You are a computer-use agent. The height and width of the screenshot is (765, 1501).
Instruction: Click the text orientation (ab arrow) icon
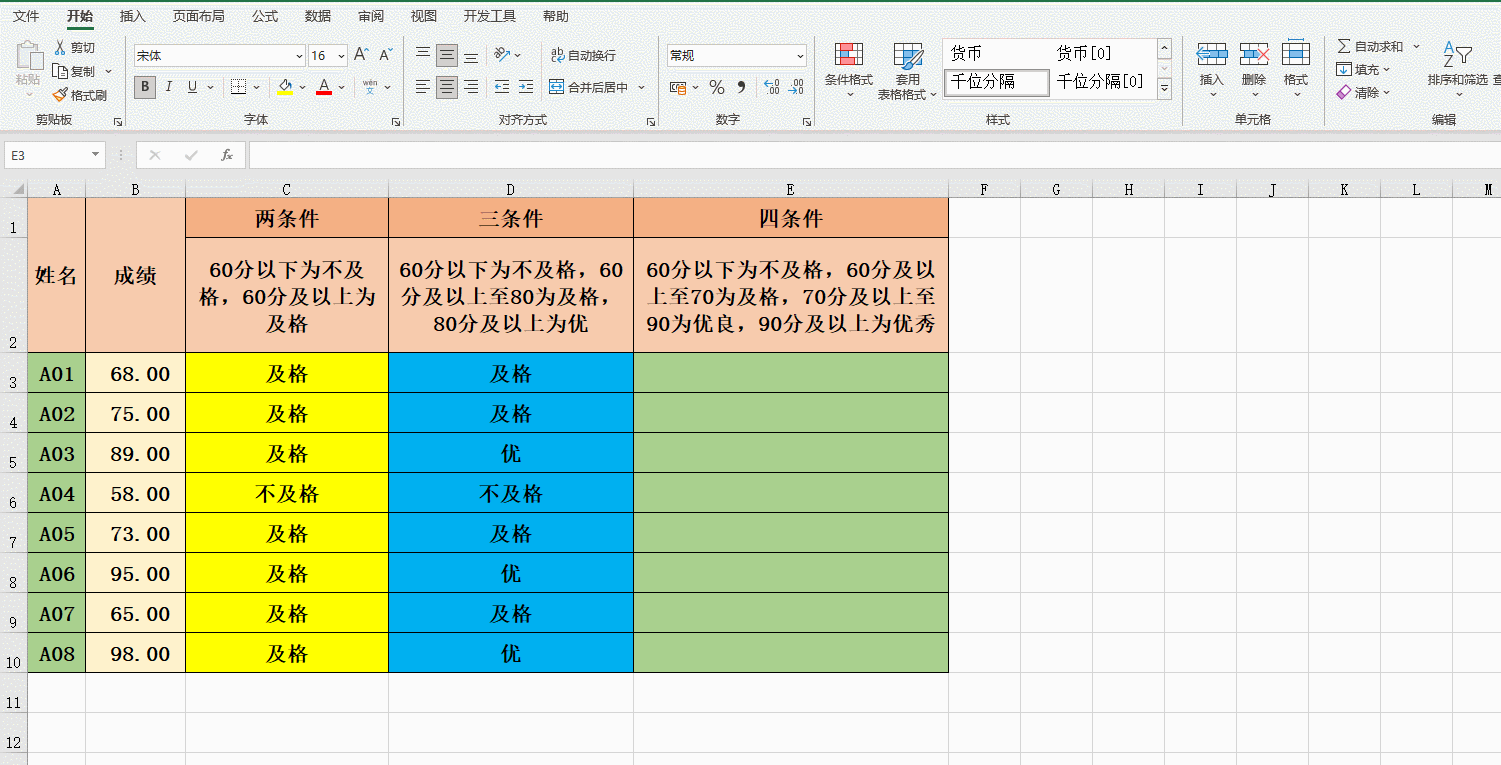(x=501, y=55)
